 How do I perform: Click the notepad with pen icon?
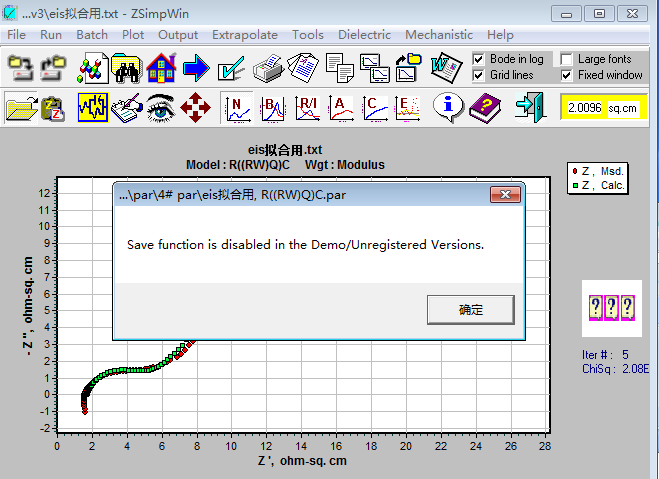click(x=127, y=108)
